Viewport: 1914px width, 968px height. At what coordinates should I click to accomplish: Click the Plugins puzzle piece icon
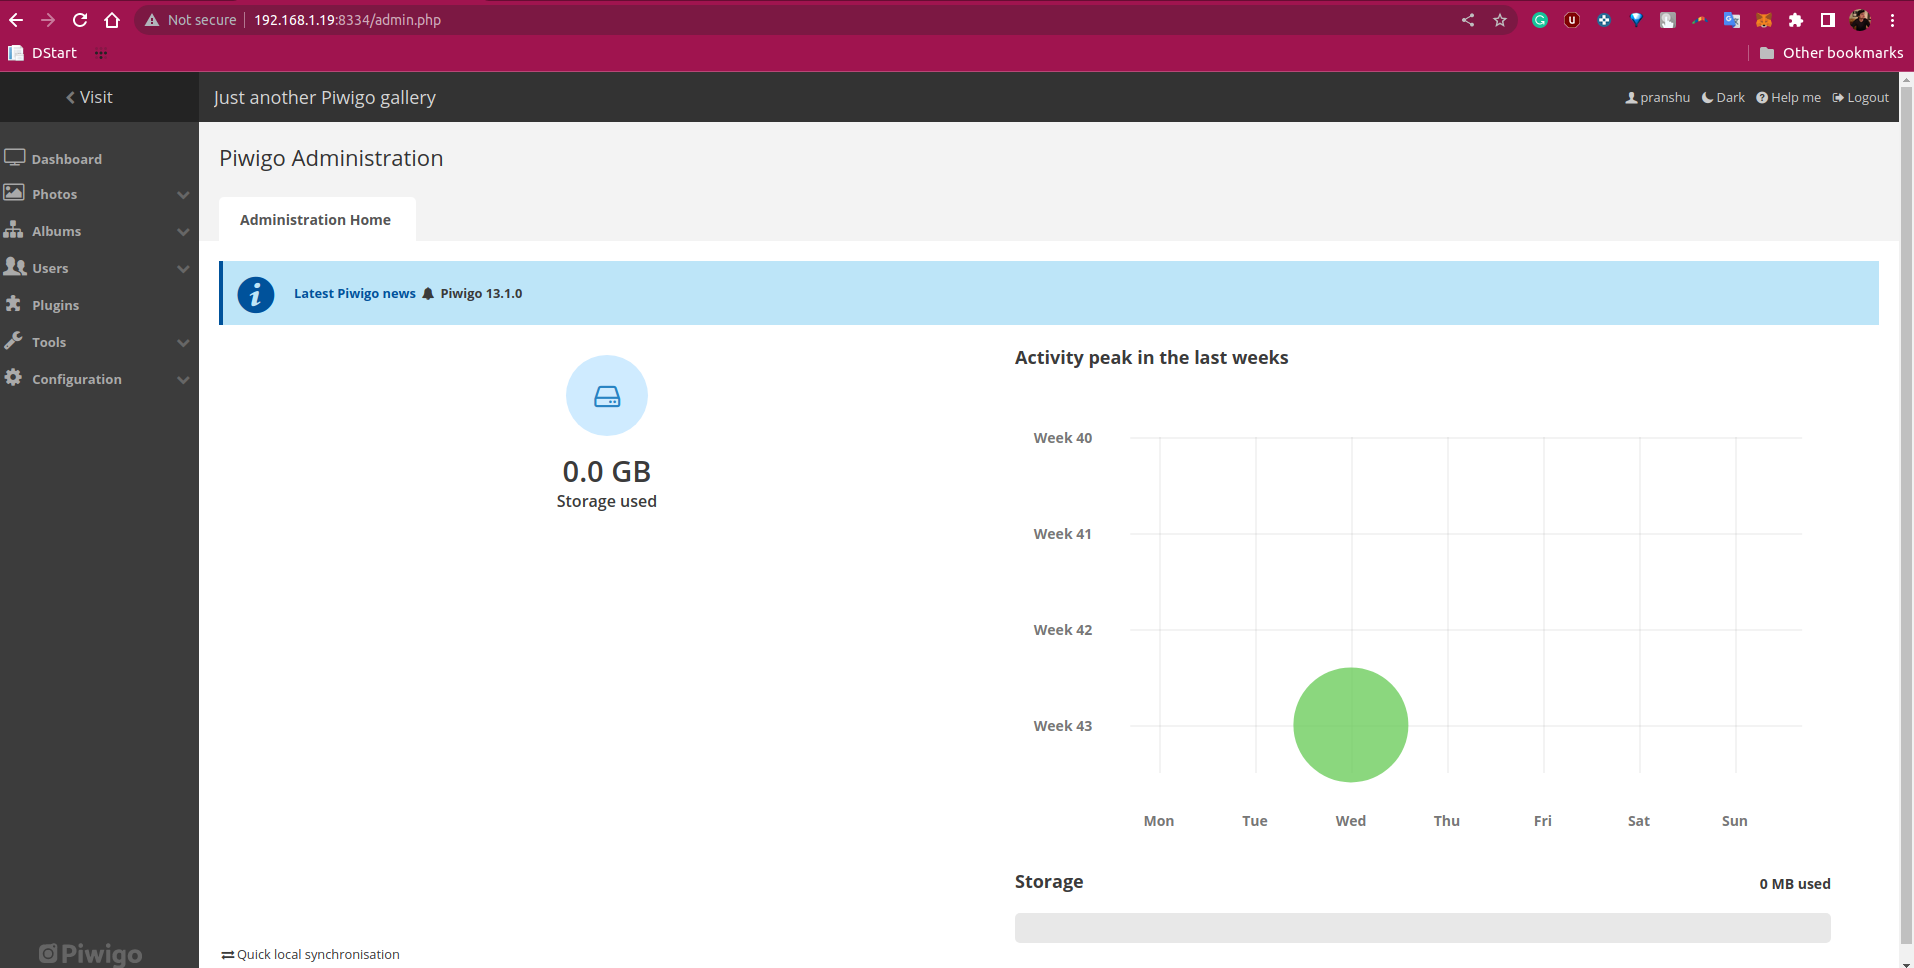click(13, 303)
